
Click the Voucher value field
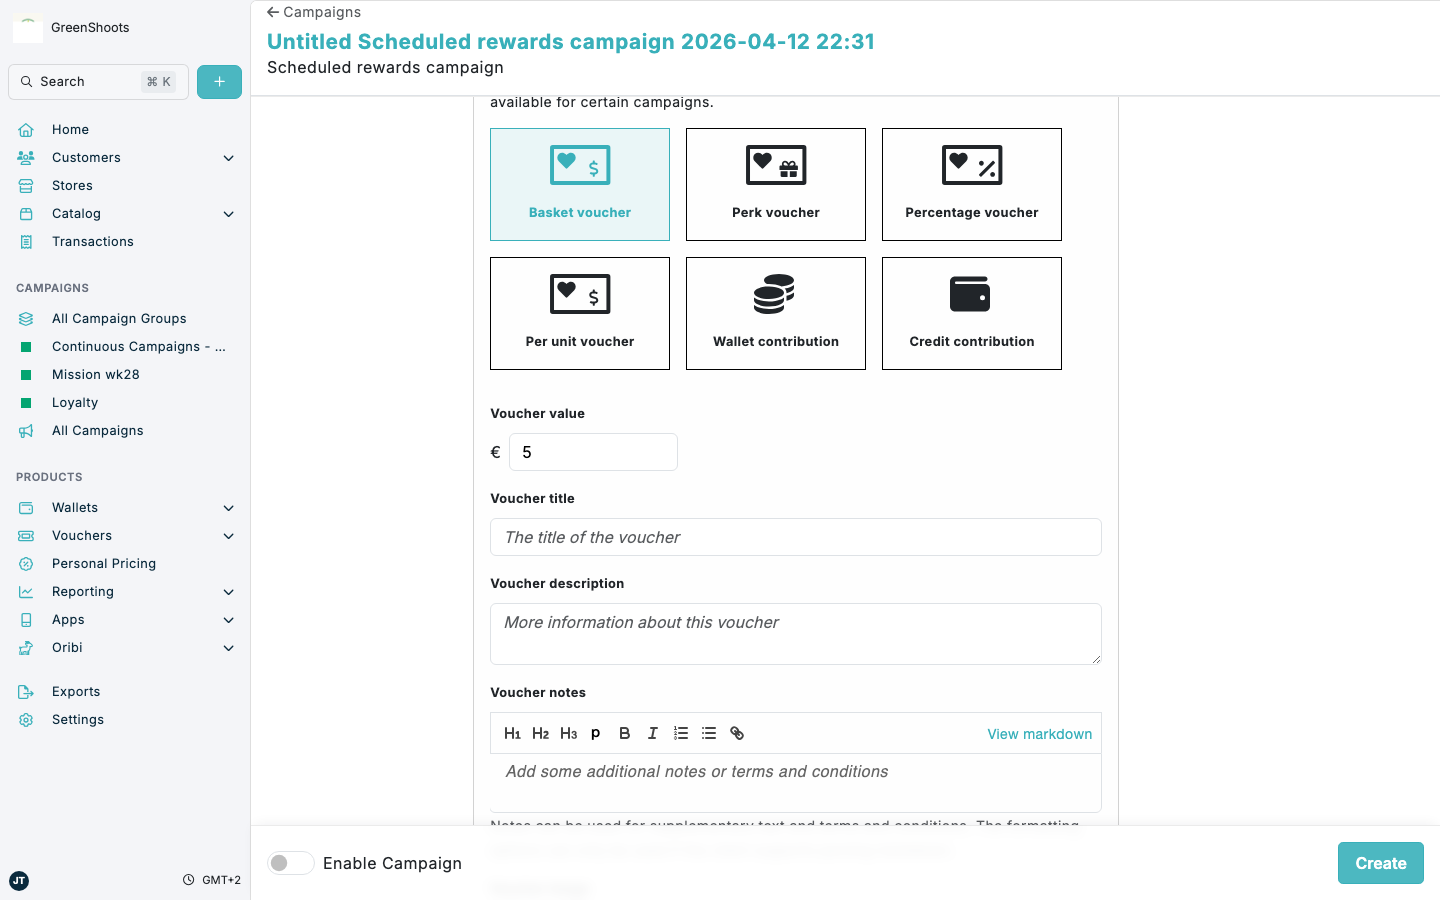(594, 452)
